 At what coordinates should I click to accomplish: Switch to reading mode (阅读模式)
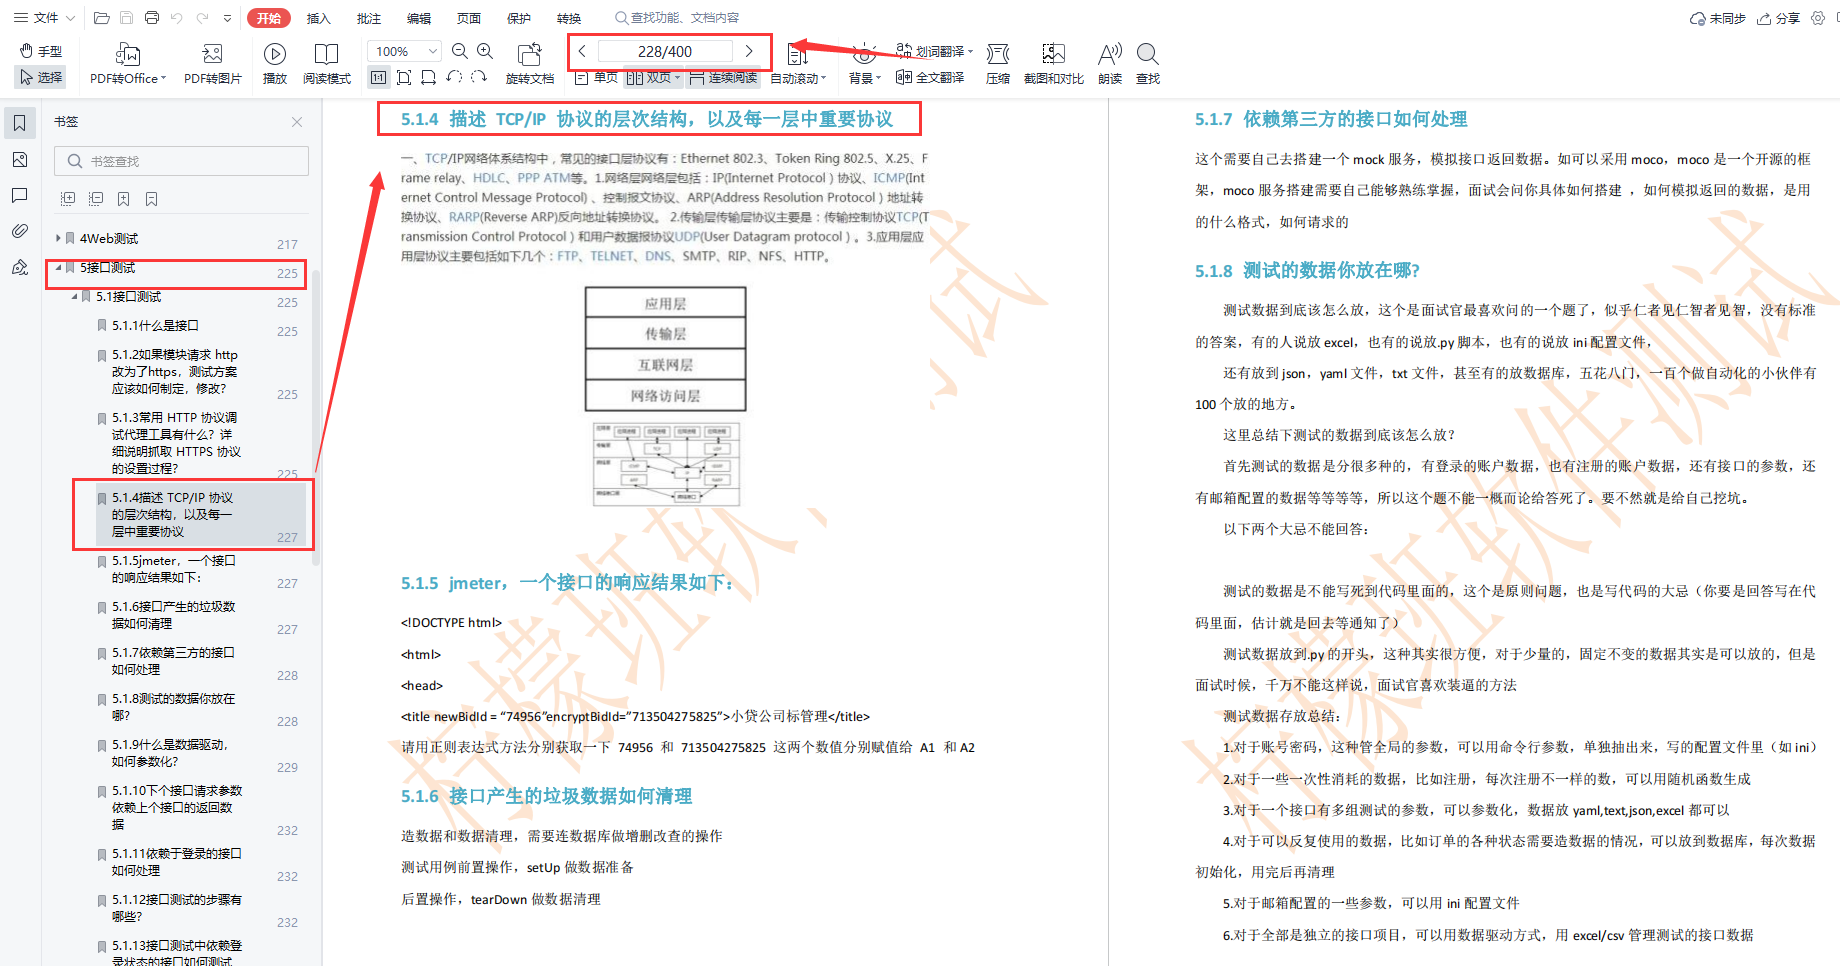click(327, 64)
